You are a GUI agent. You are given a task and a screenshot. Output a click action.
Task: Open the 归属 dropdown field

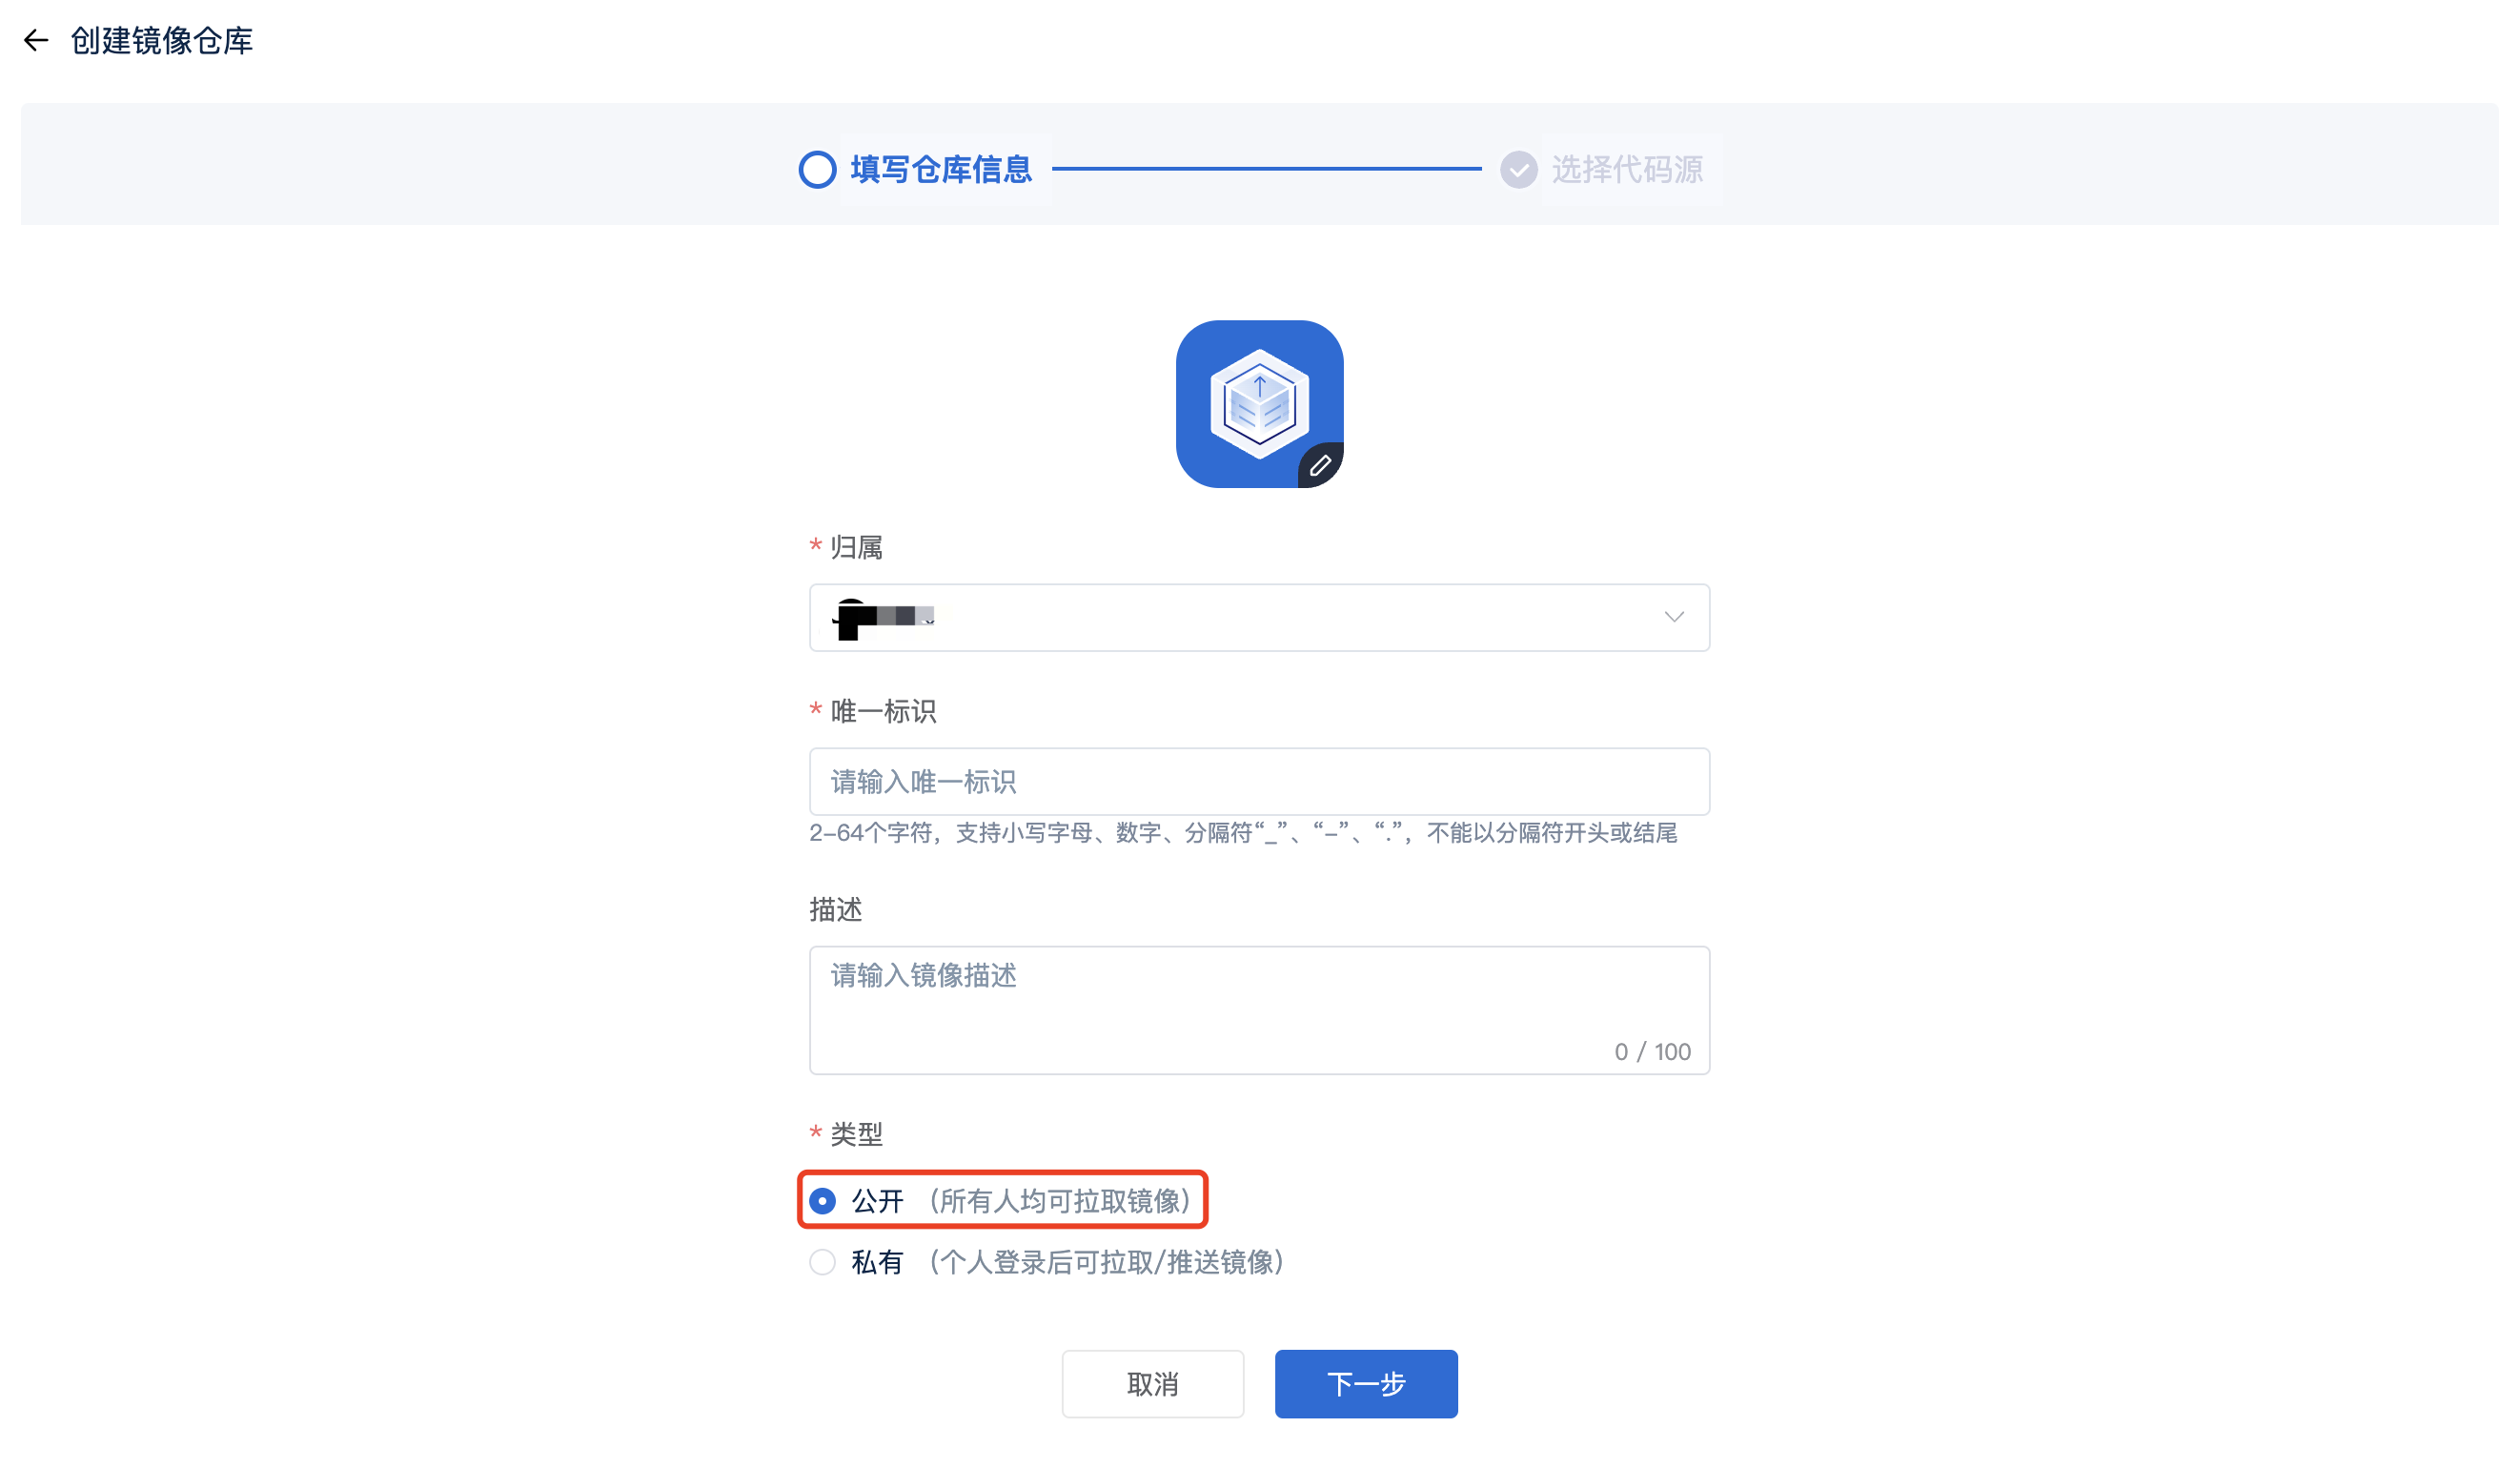pos(1259,617)
